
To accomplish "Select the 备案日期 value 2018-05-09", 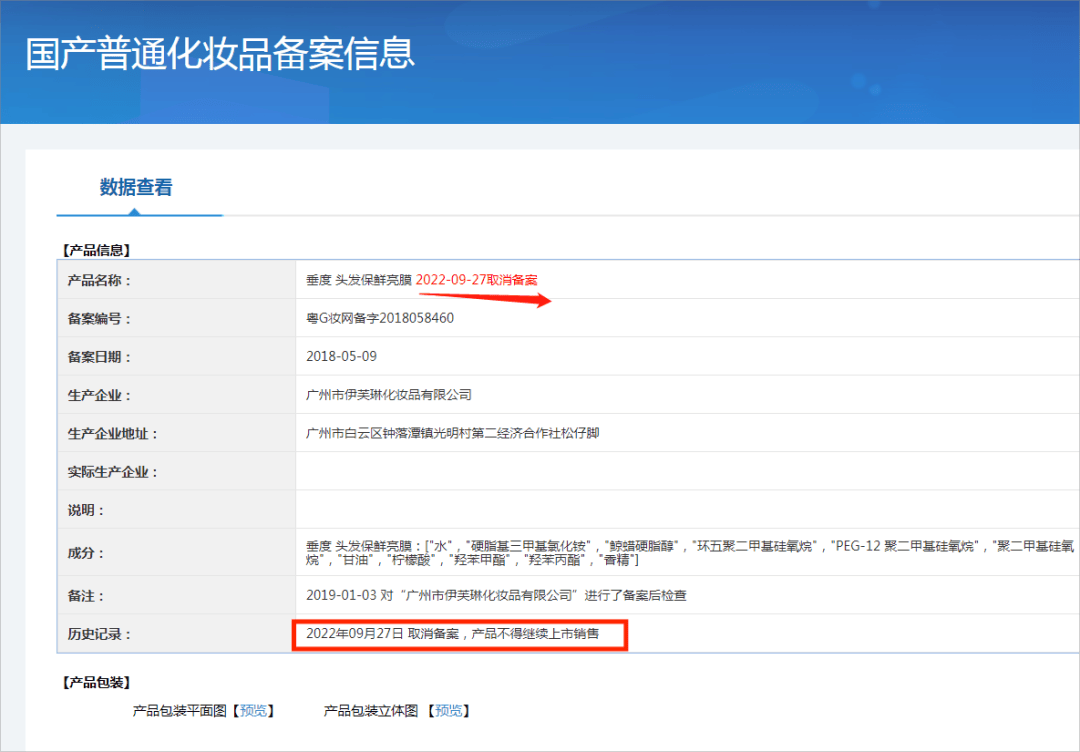I will click(x=334, y=356).
